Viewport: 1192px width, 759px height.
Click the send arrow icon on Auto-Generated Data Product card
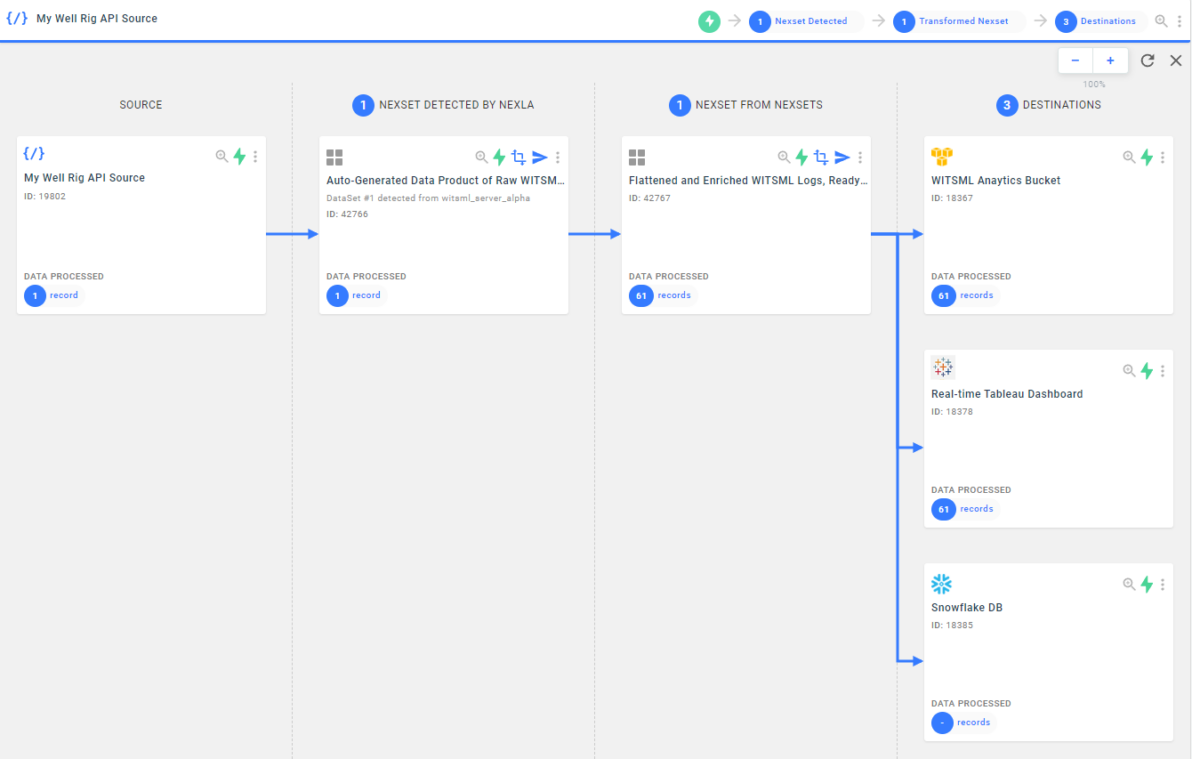540,157
